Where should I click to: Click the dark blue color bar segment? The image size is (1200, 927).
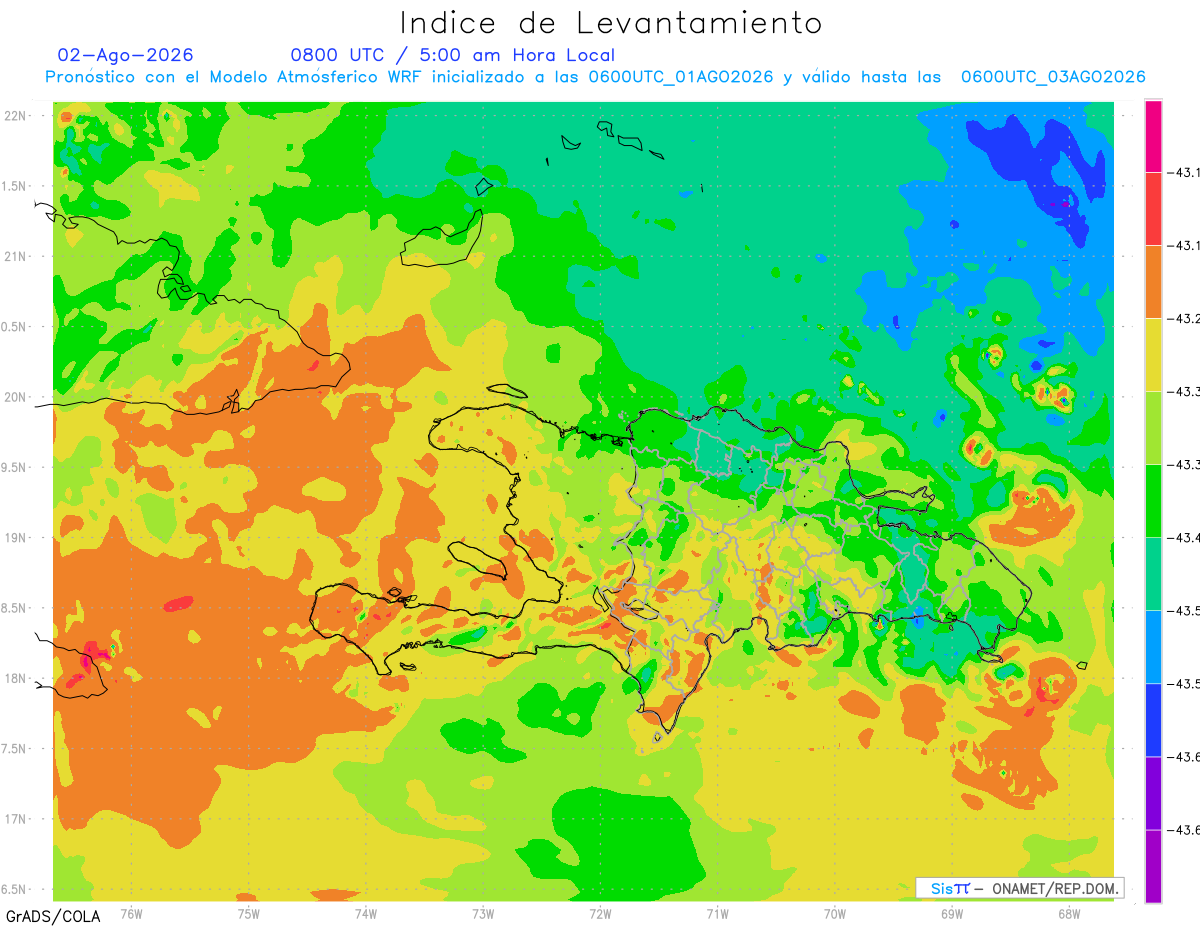coord(1153,720)
